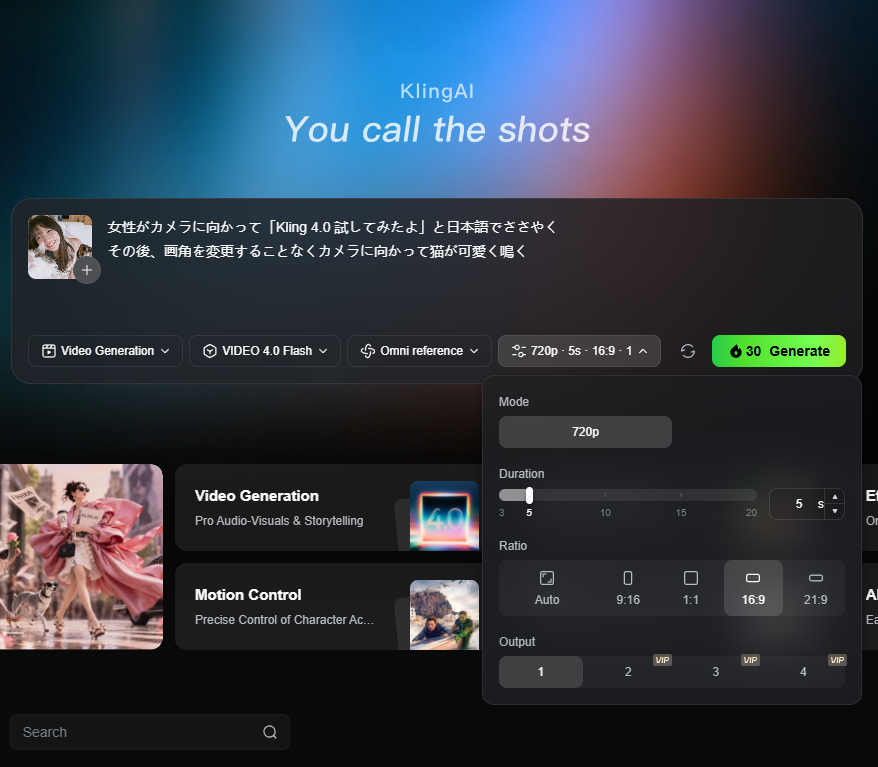Image resolution: width=878 pixels, height=767 pixels.
Task: Click the duration slider handle
Action: point(529,495)
